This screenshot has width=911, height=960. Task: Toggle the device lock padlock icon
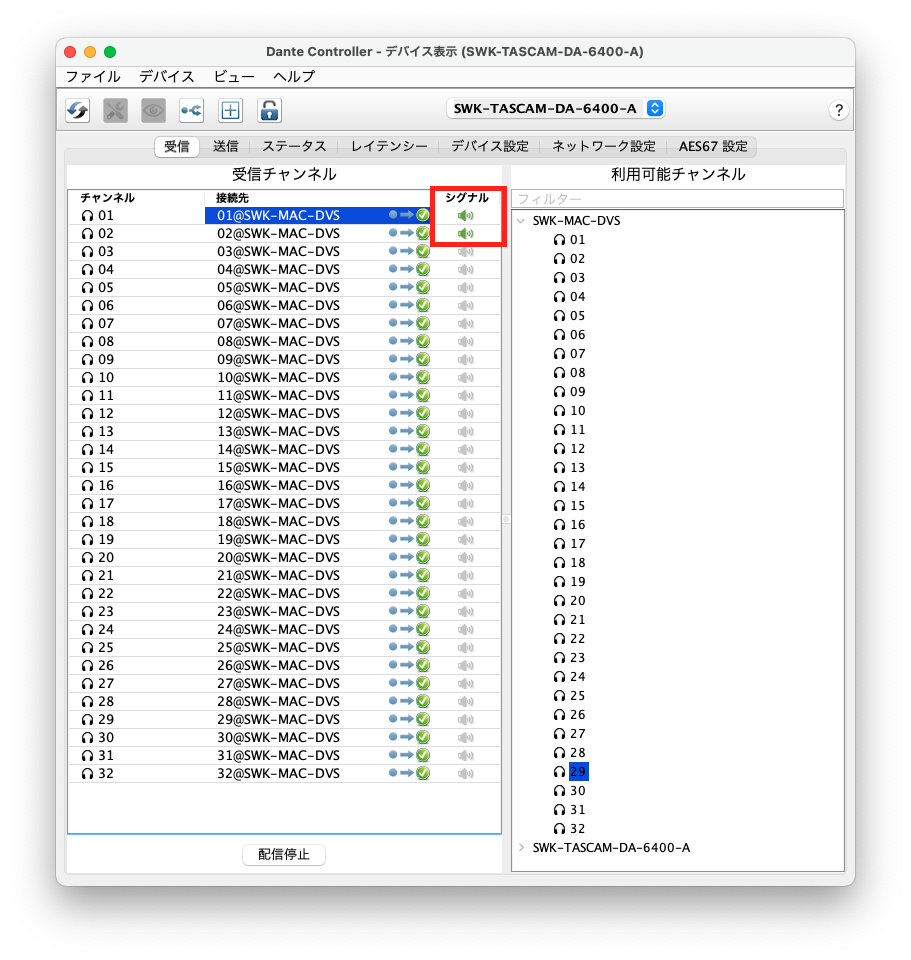point(269,110)
